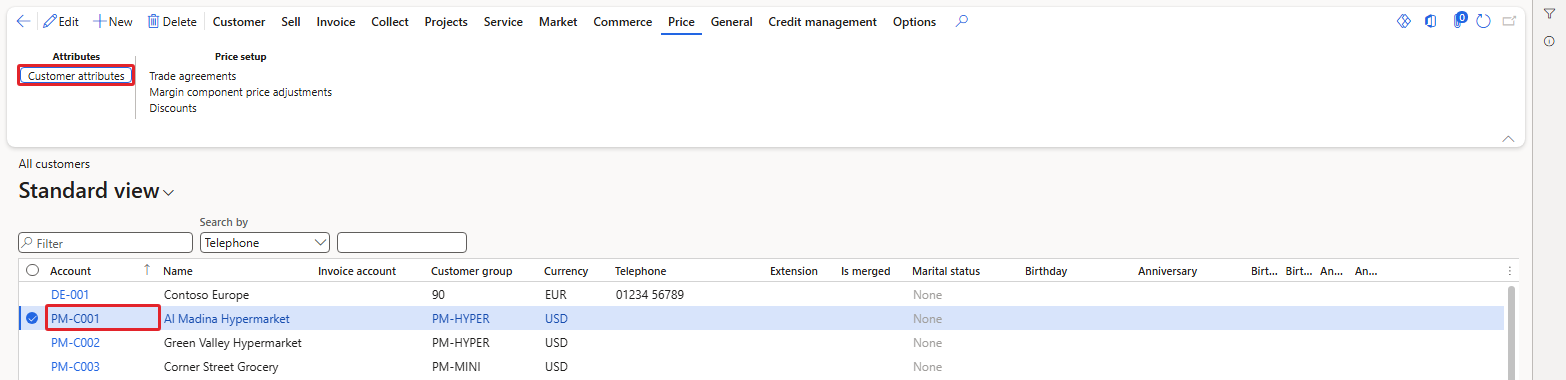Open the Projects tab

pyautogui.click(x=446, y=21)
